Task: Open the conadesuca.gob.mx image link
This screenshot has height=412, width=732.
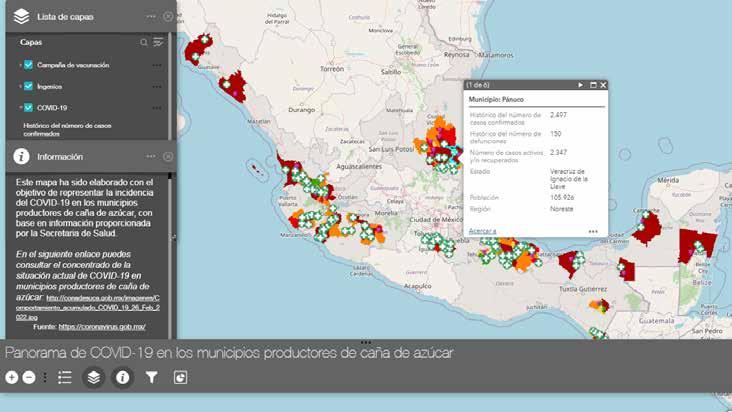Action: (89, 307)
